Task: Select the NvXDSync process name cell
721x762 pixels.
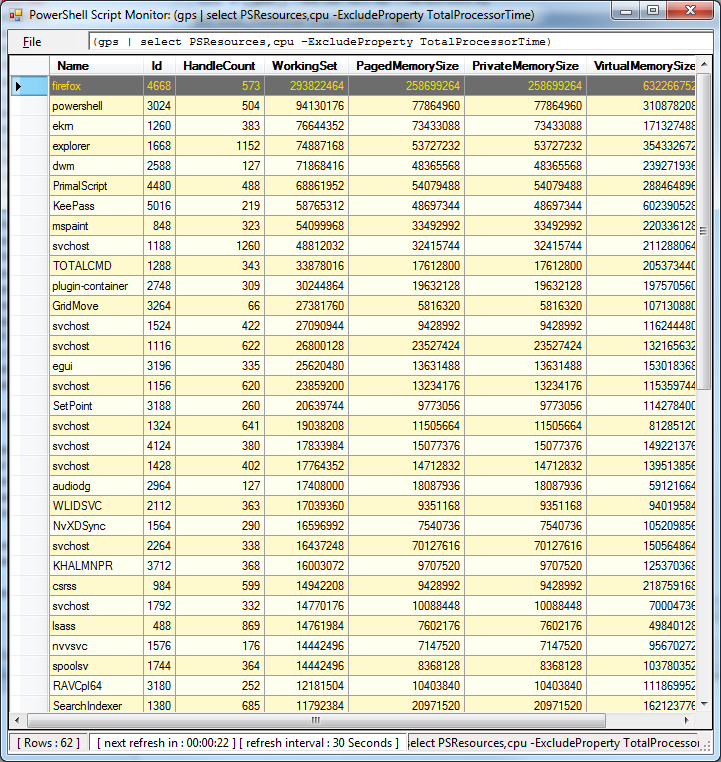Action: [x=96, y=526]
